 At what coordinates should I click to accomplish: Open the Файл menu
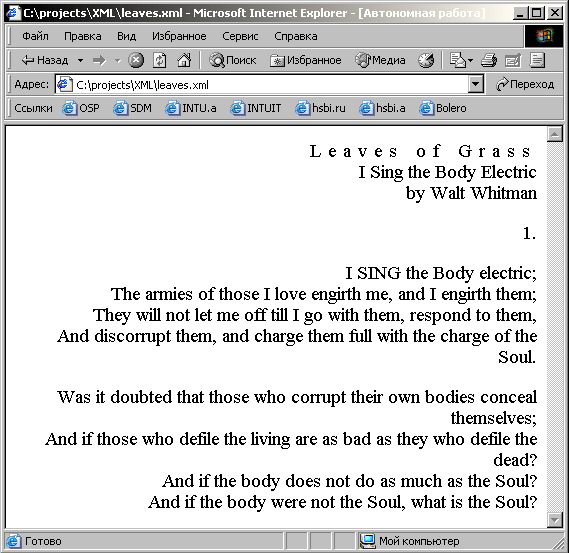35,36
